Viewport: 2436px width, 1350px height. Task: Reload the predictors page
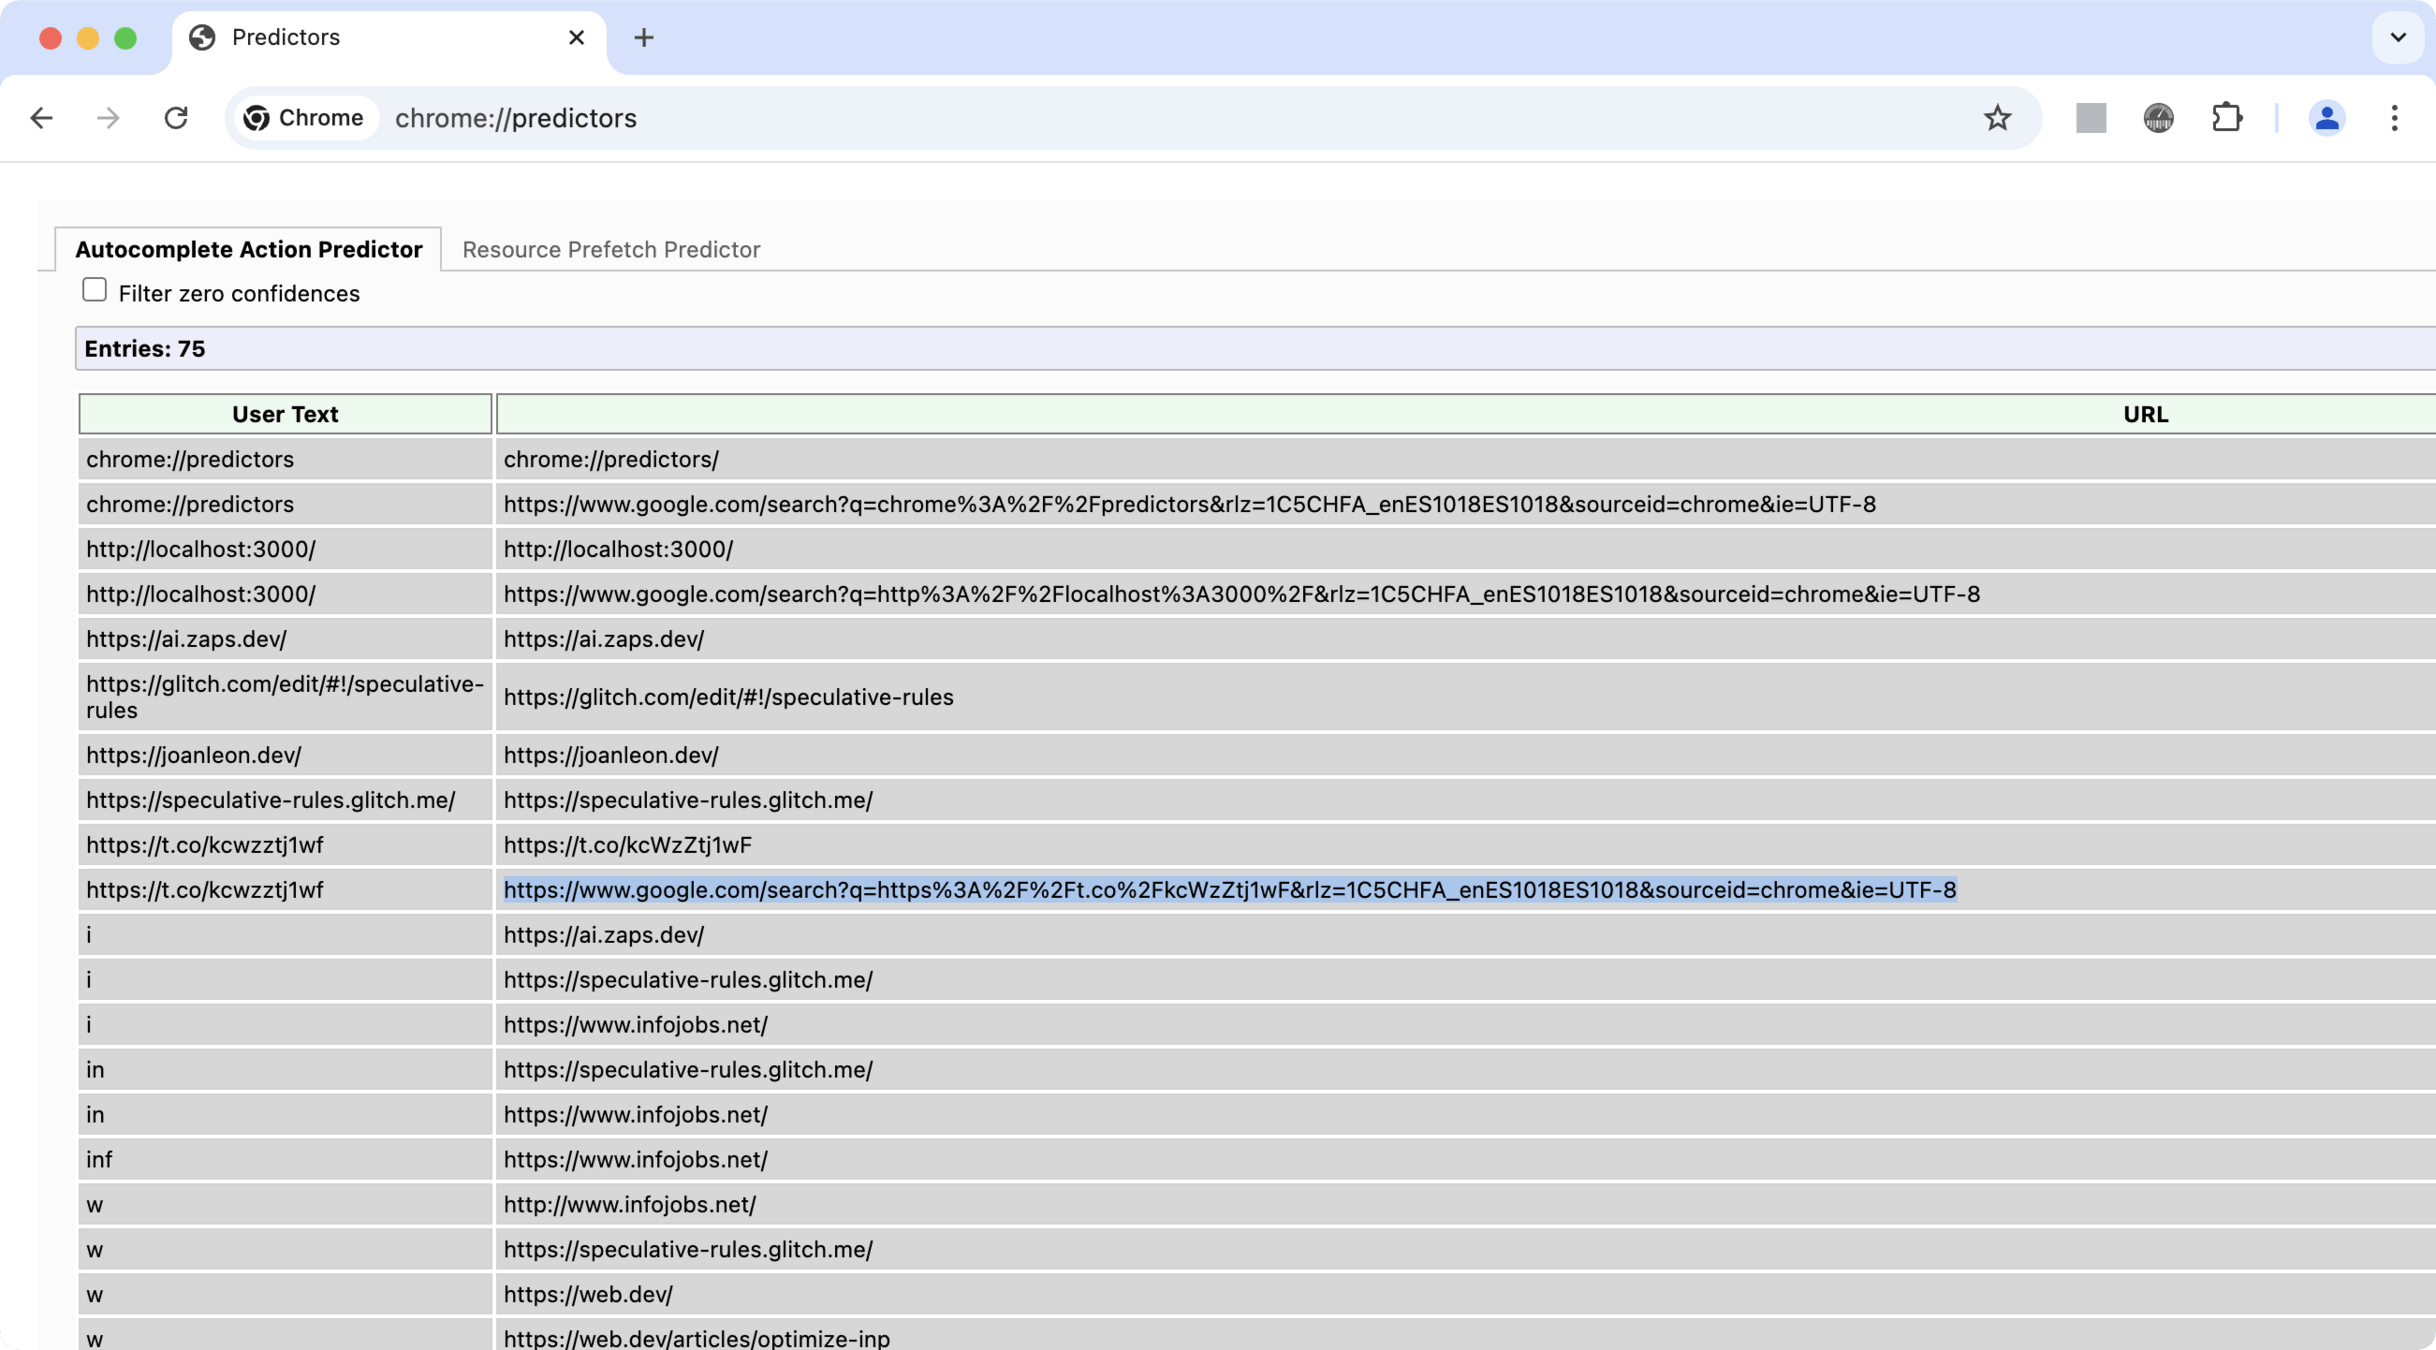(x=176, y=118)
